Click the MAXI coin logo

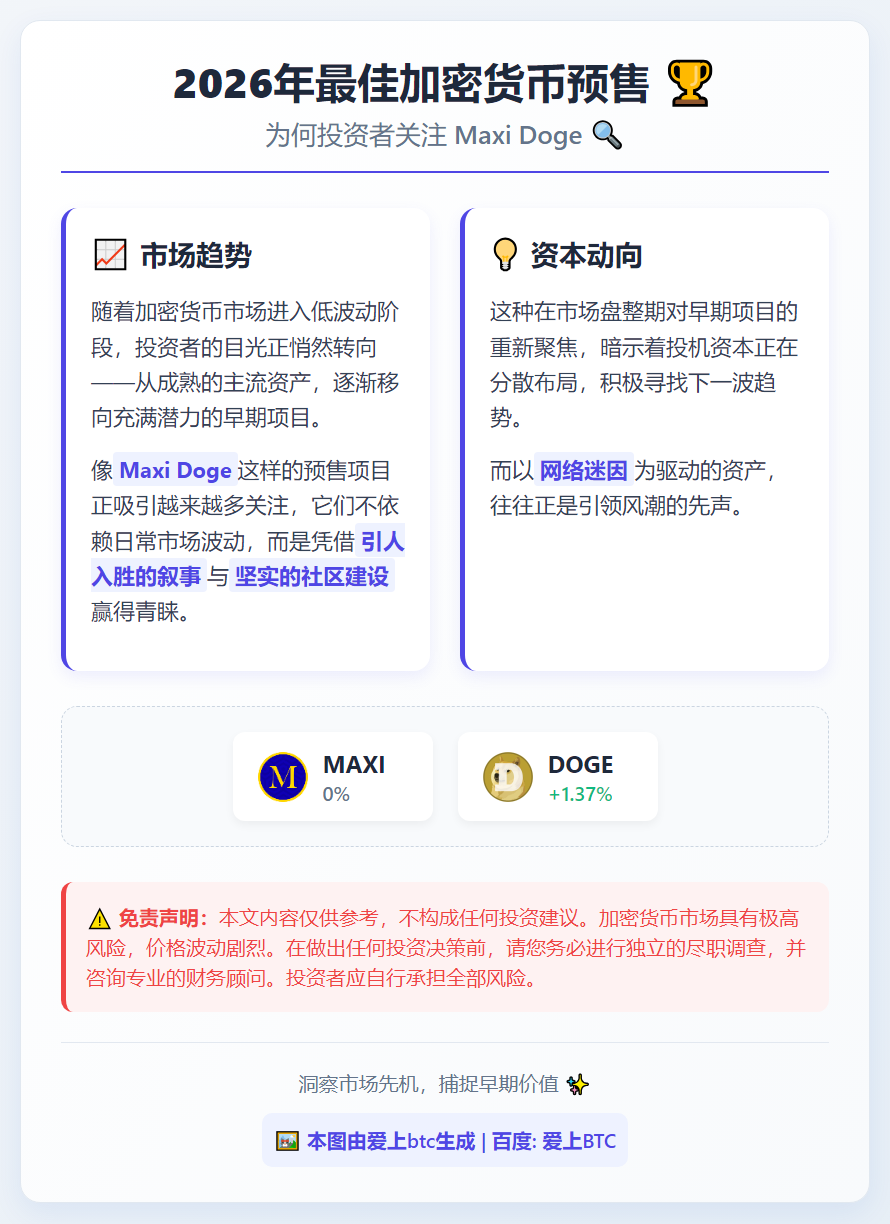coord(283,777)
